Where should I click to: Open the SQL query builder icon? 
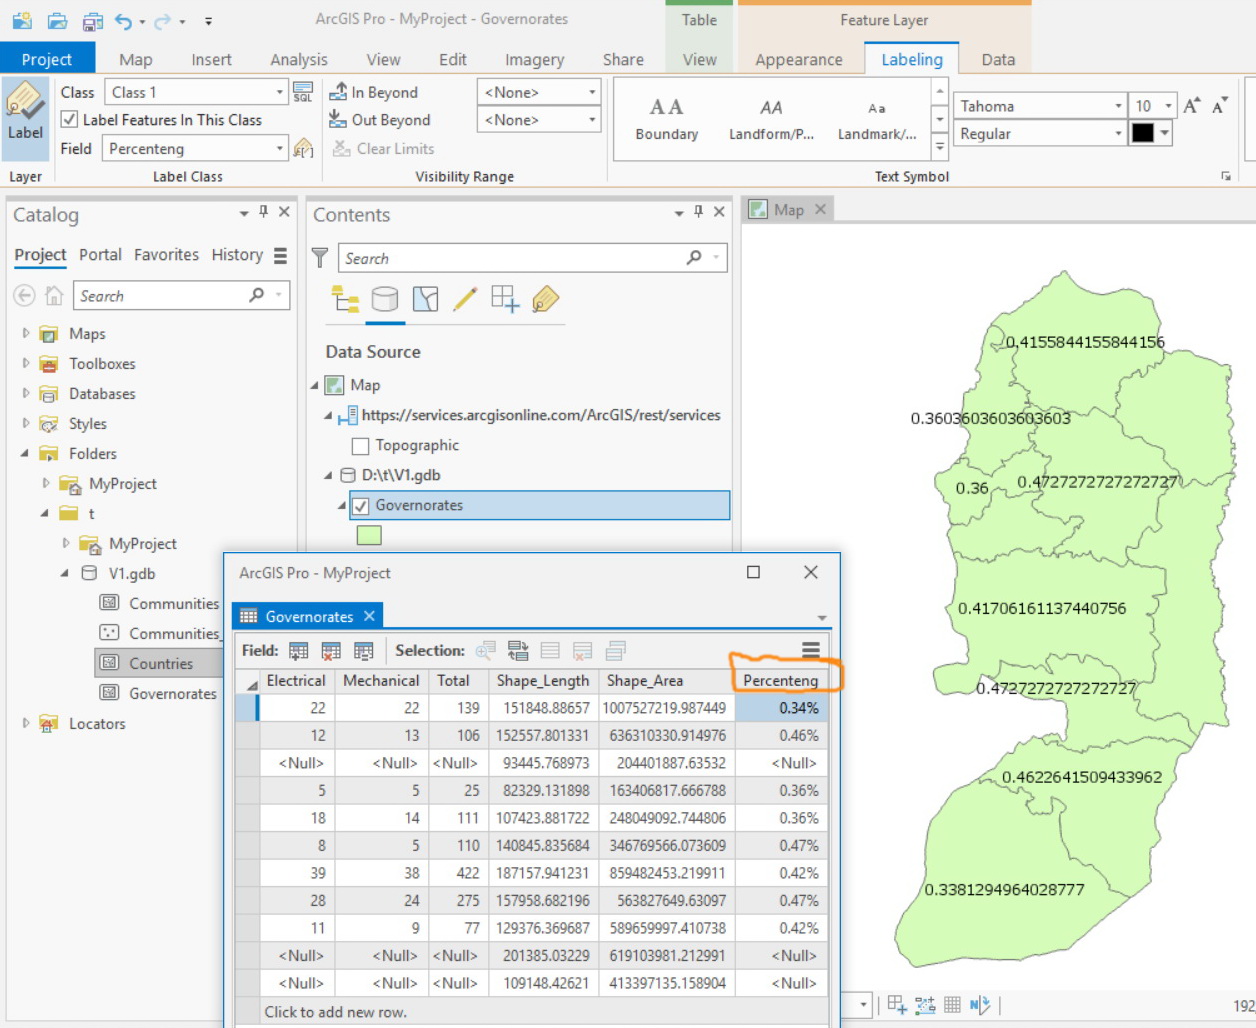click(x=303, y=92)
